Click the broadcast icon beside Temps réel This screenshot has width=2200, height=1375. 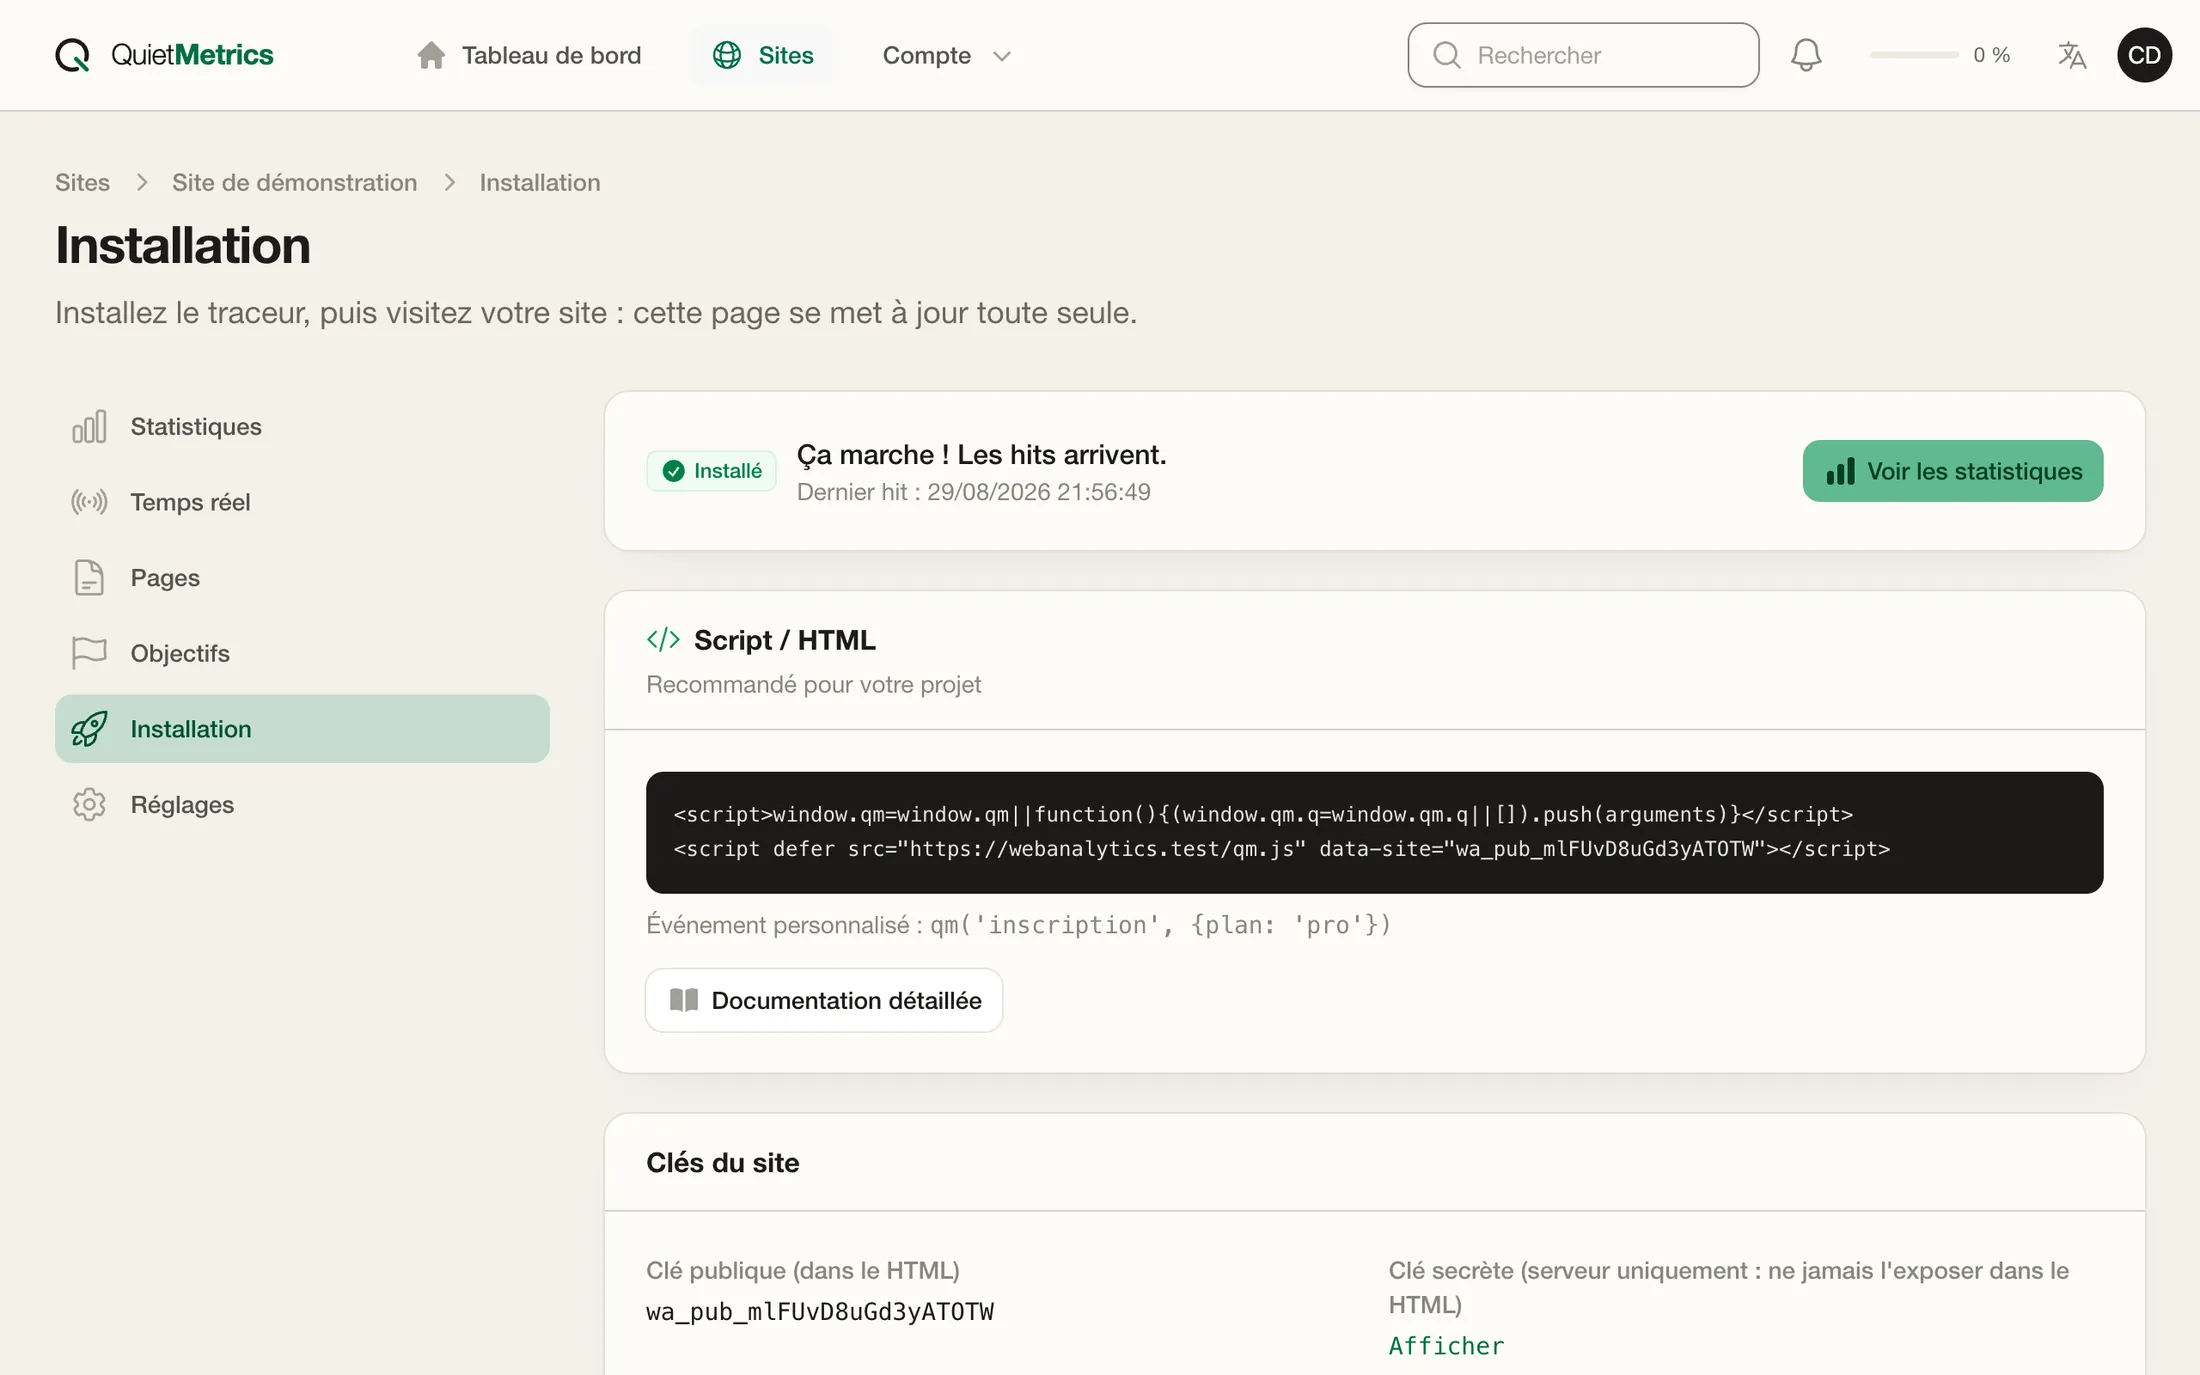[89, 502]
